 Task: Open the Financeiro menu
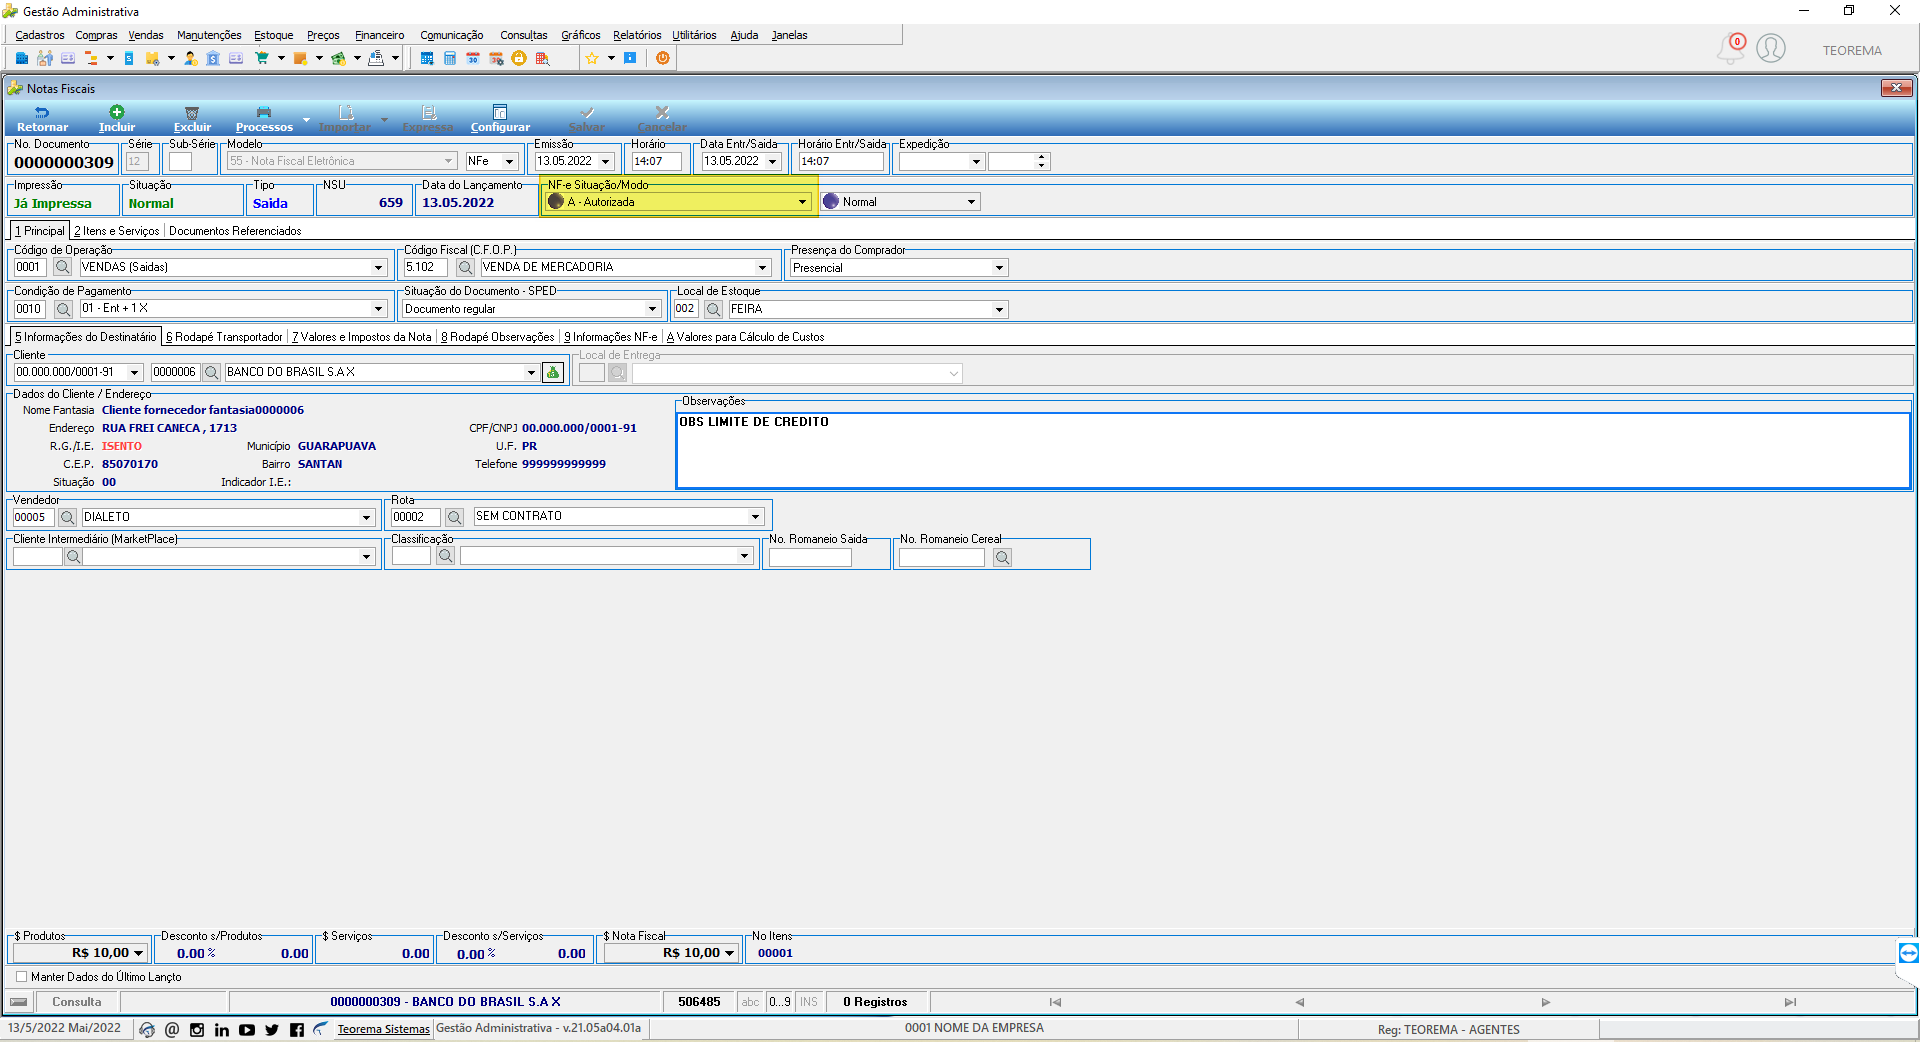point(380,35)
